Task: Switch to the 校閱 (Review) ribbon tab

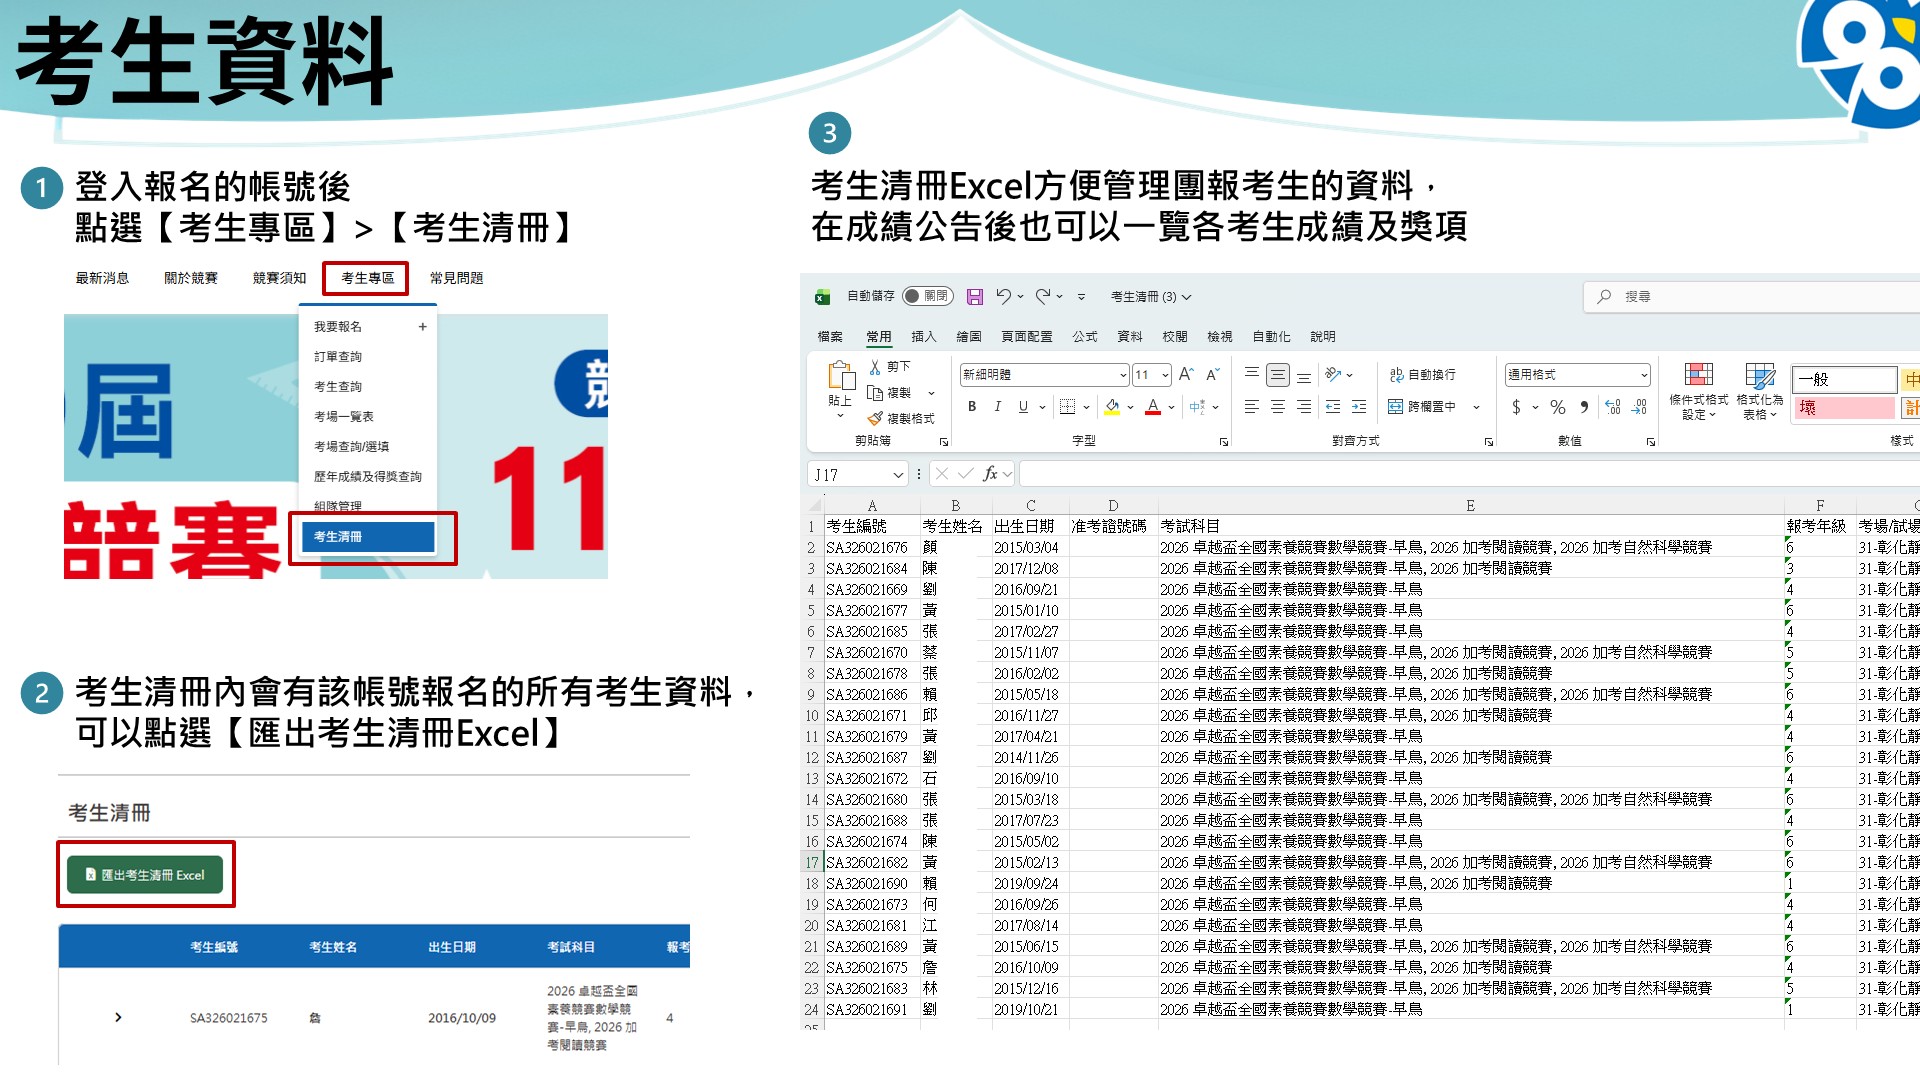Action: click(1175, 337)
